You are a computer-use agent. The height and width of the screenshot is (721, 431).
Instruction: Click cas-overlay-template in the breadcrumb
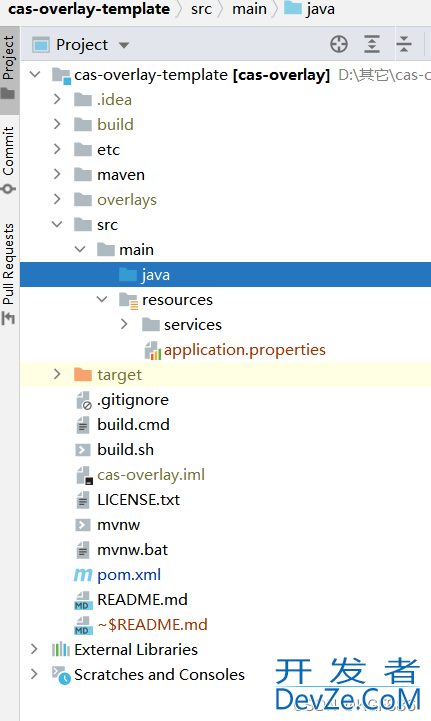89,9
